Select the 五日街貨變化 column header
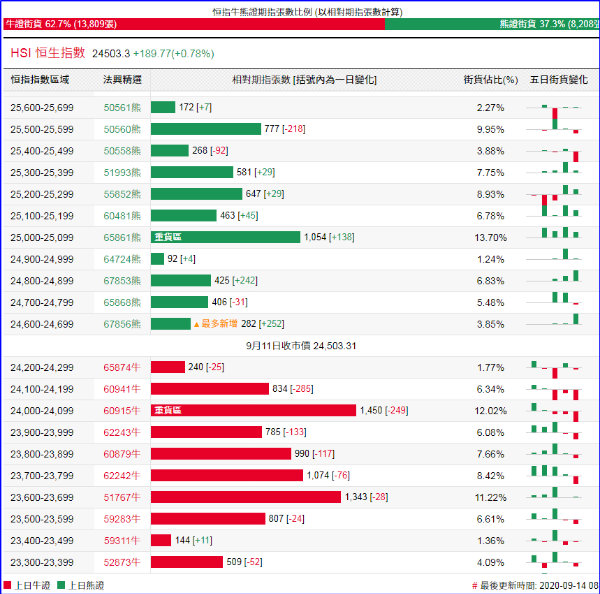 (x=559, y=80)
